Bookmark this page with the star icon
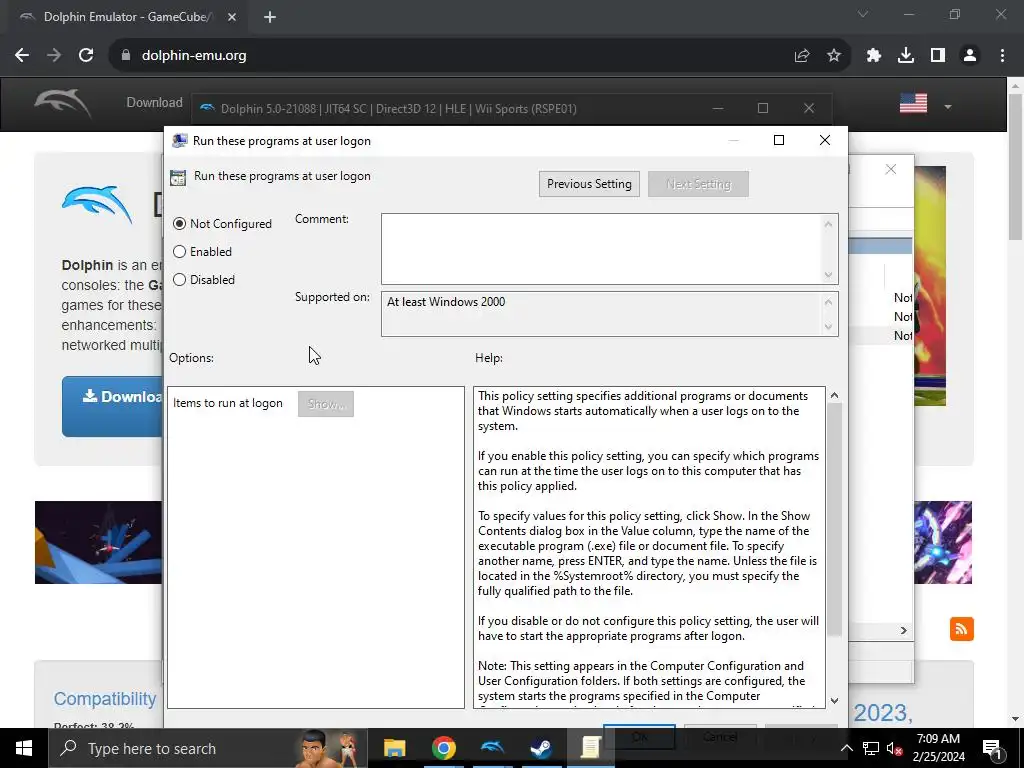 pyautogui.click(x=834, y=56)
